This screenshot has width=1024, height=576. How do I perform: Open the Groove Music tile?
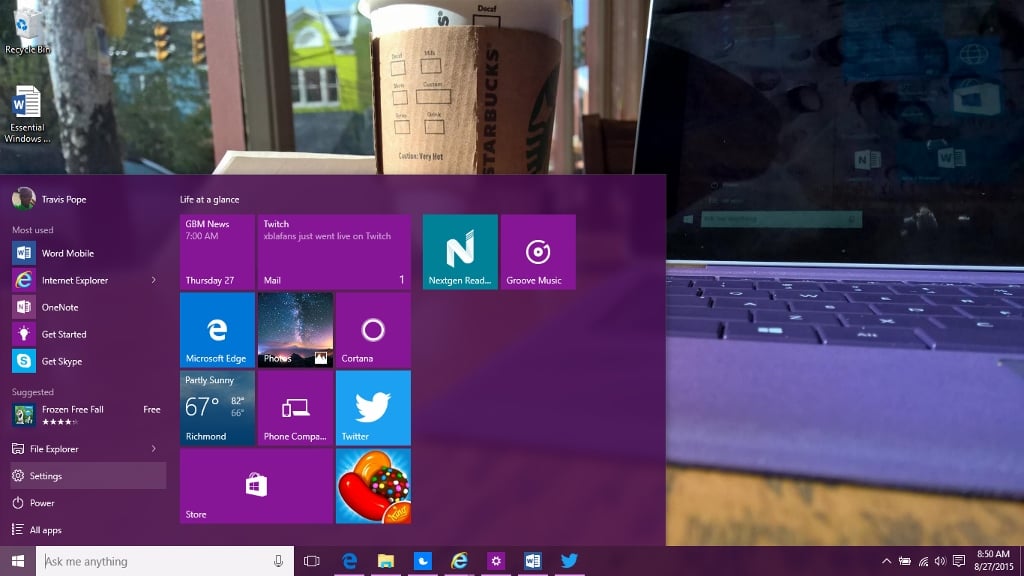coord(538,252)
